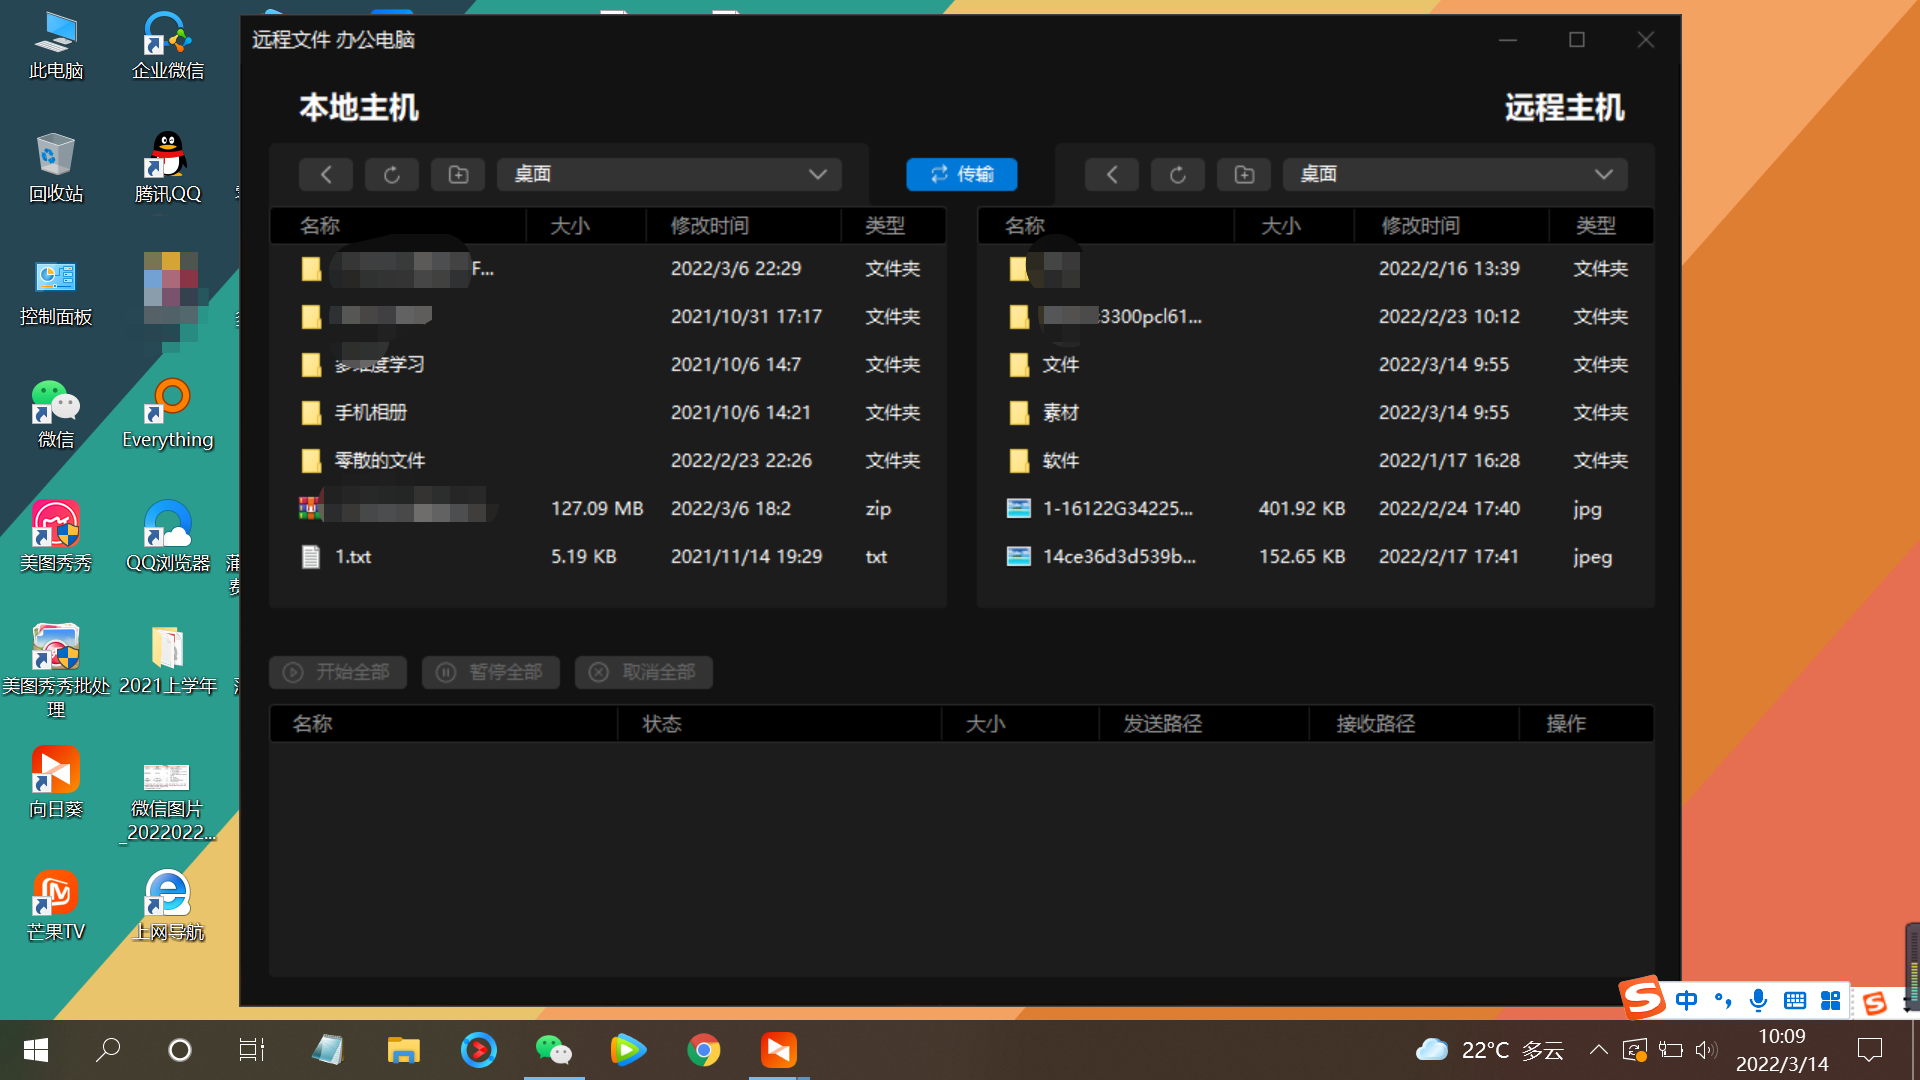Sort local files by 修改时间 column

point(709,226)
